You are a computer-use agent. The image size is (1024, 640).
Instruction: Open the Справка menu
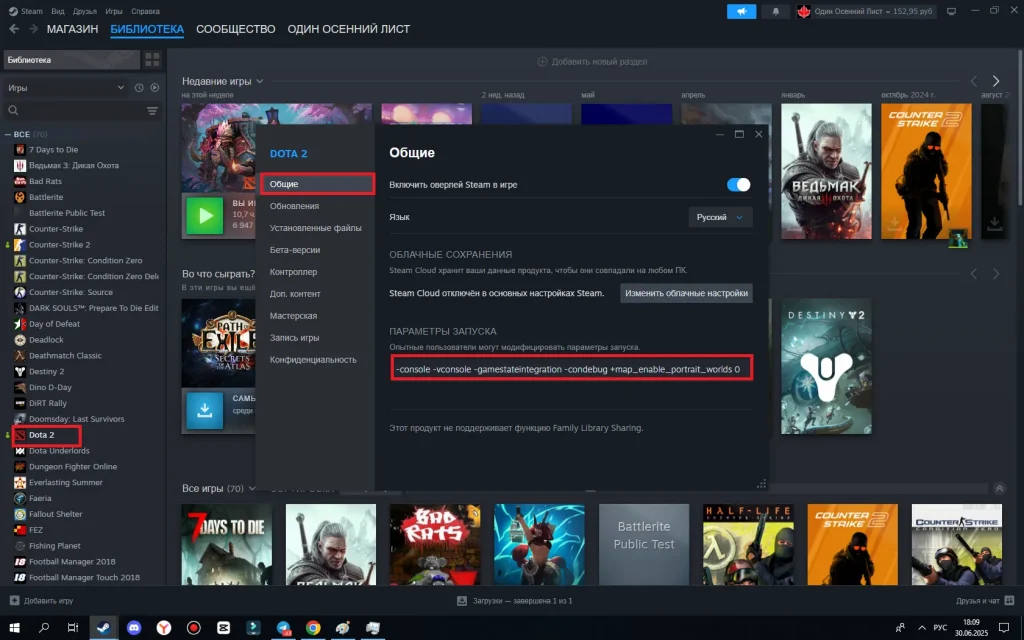145,11
